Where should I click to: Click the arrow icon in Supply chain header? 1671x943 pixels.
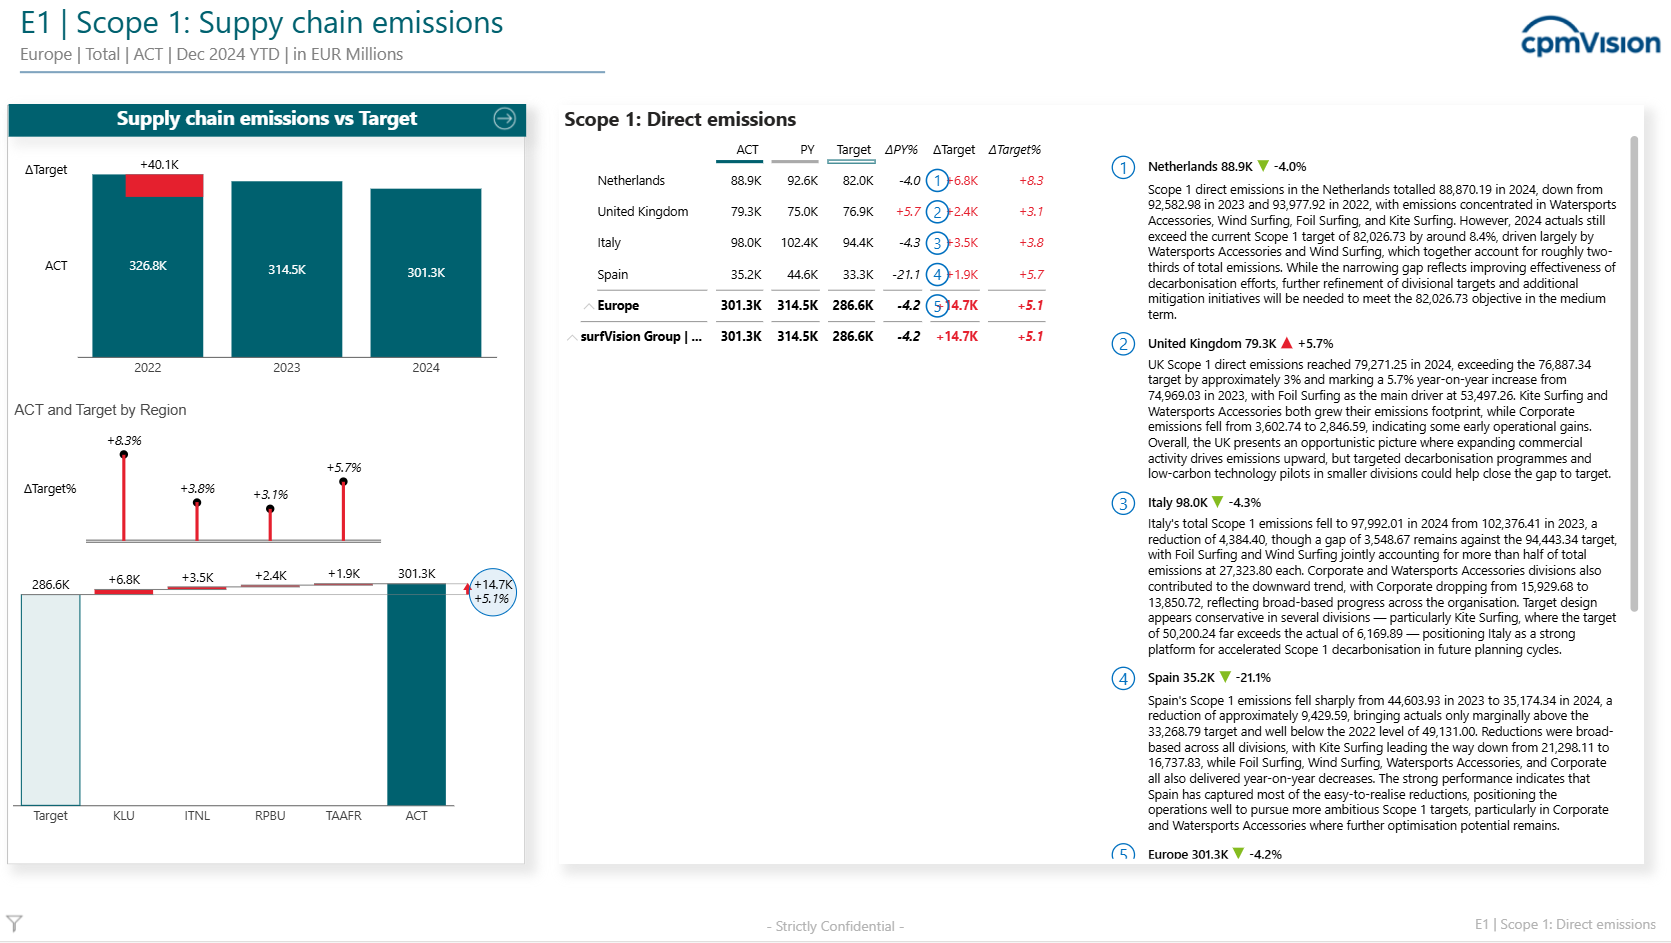pyautogui.click(x=505, y=119)
